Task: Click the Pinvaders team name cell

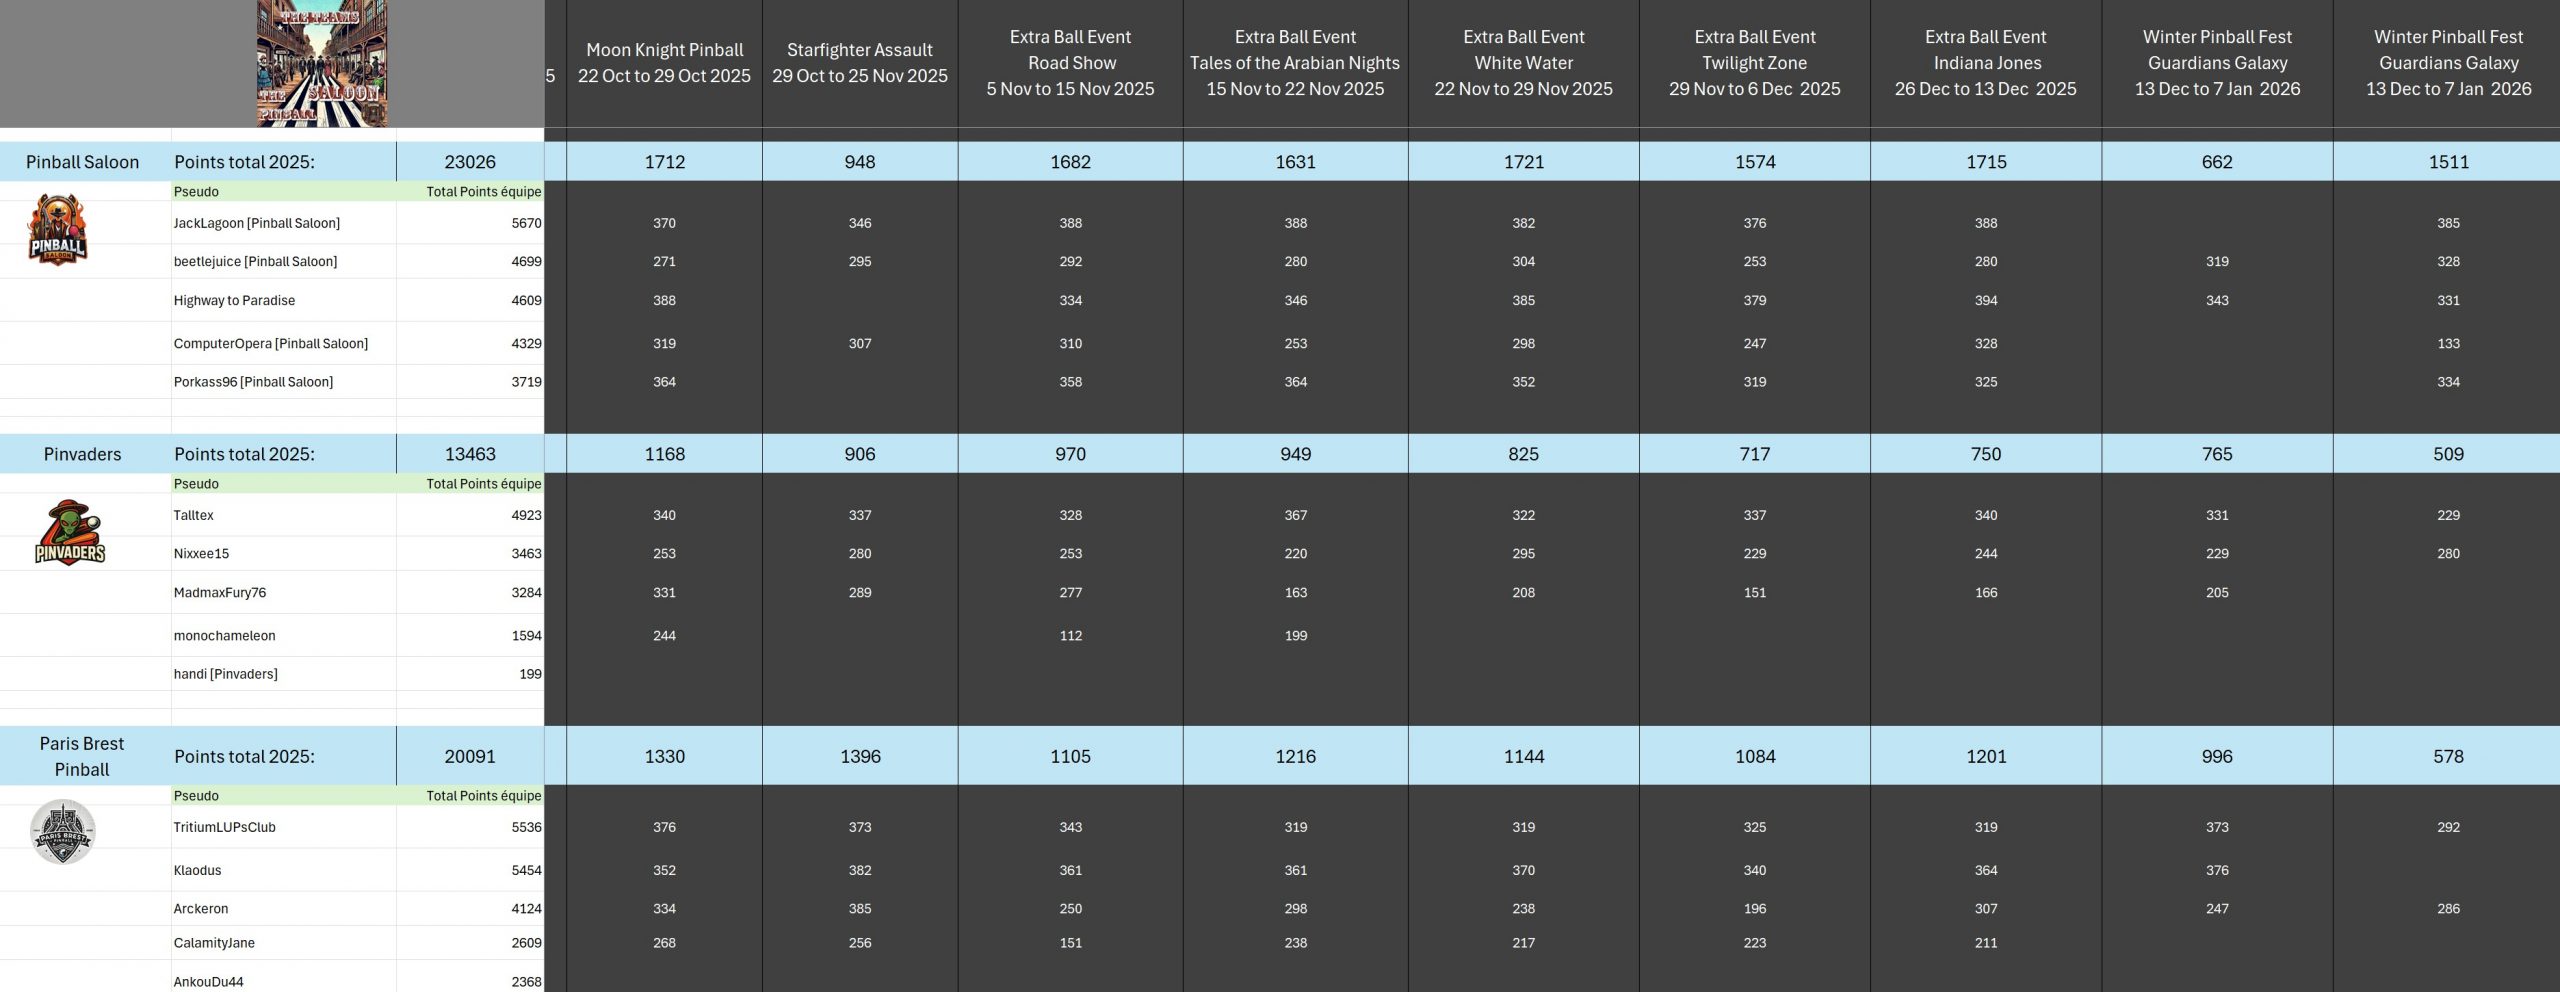Action: tap(82, 454)
